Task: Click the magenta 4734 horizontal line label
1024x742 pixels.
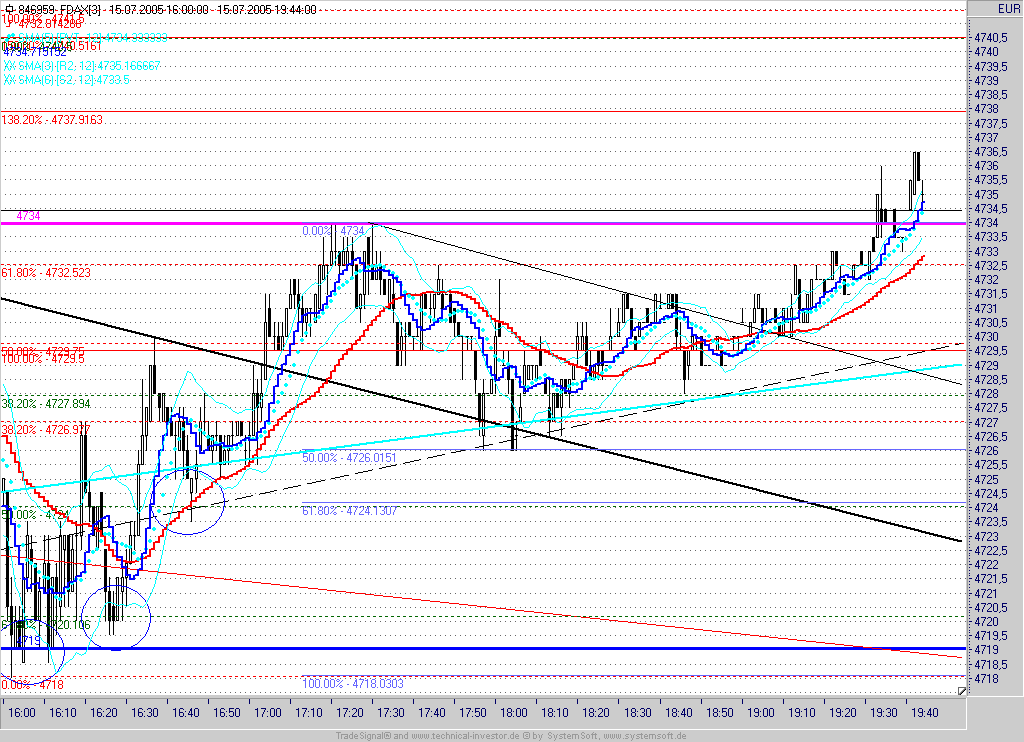Action: (x=28, y=216)
